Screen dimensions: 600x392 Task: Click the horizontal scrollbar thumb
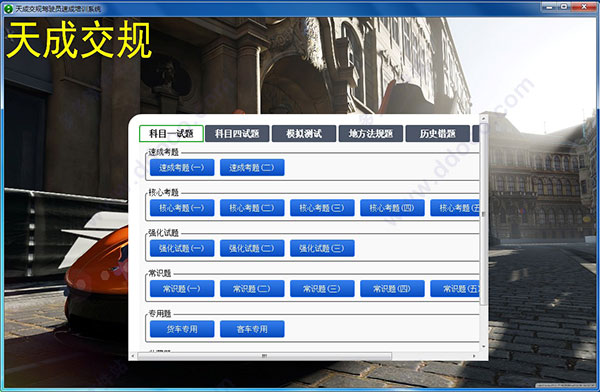[264, 356]
